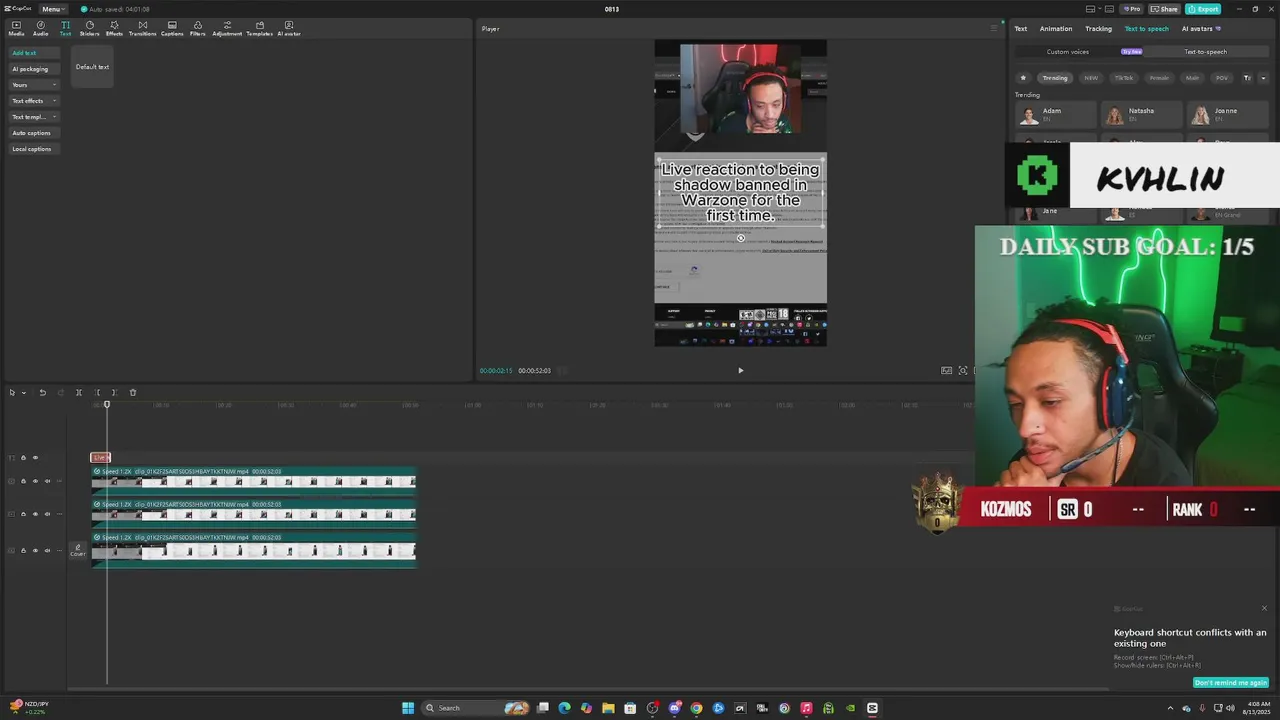Open the Stickers panel
Viewport: 1280px width, 720px height.
point(89,28)
